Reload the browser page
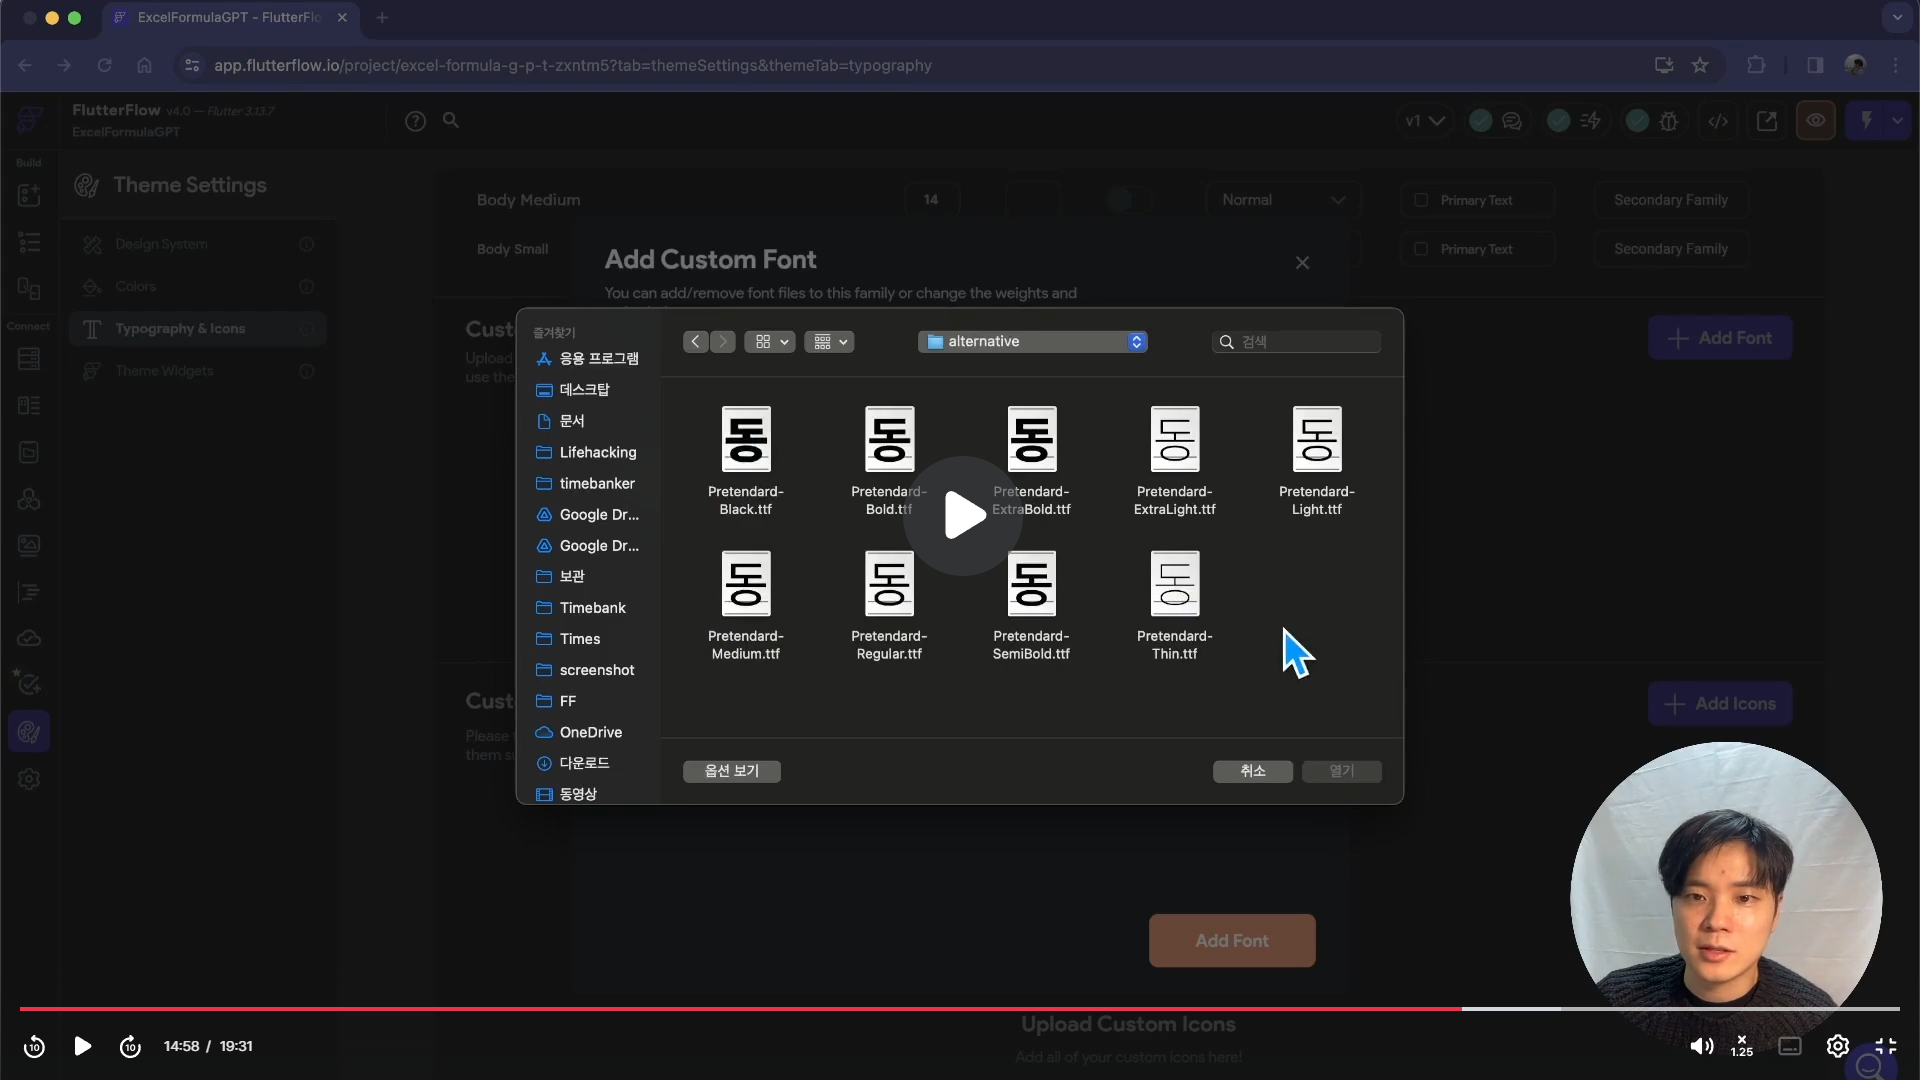This screenshot has width=1920, height=1080. (104, 65)
